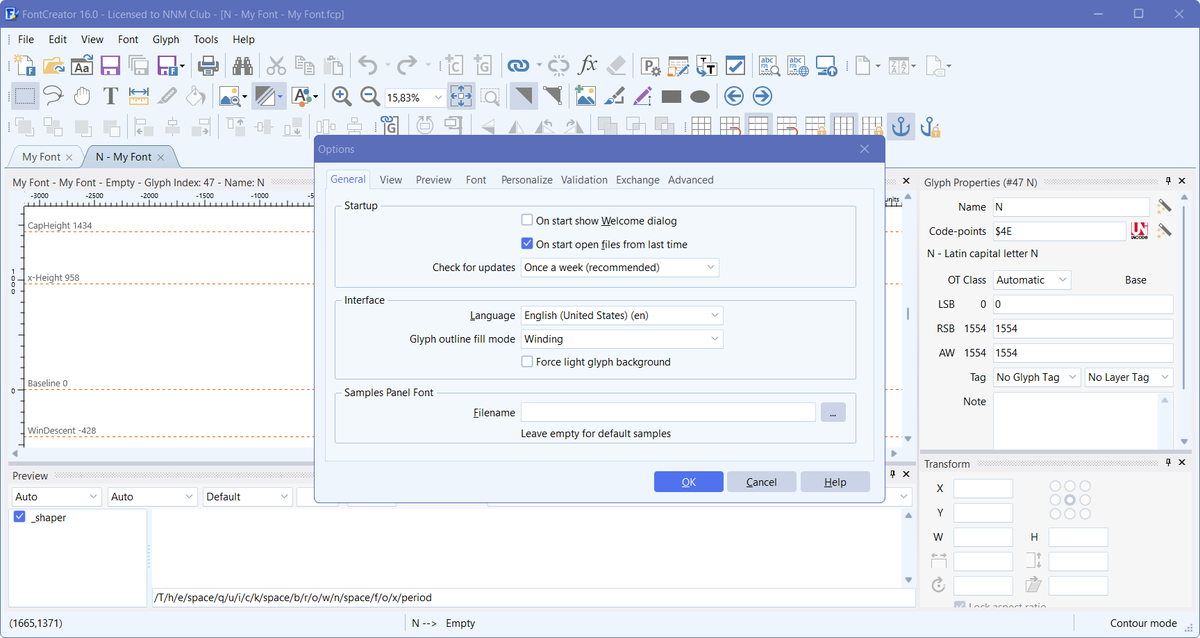This screenshot has height=638, width=1200.
Task: Click the Next glyph right arrow icon
Action: (x=762, y=96)
